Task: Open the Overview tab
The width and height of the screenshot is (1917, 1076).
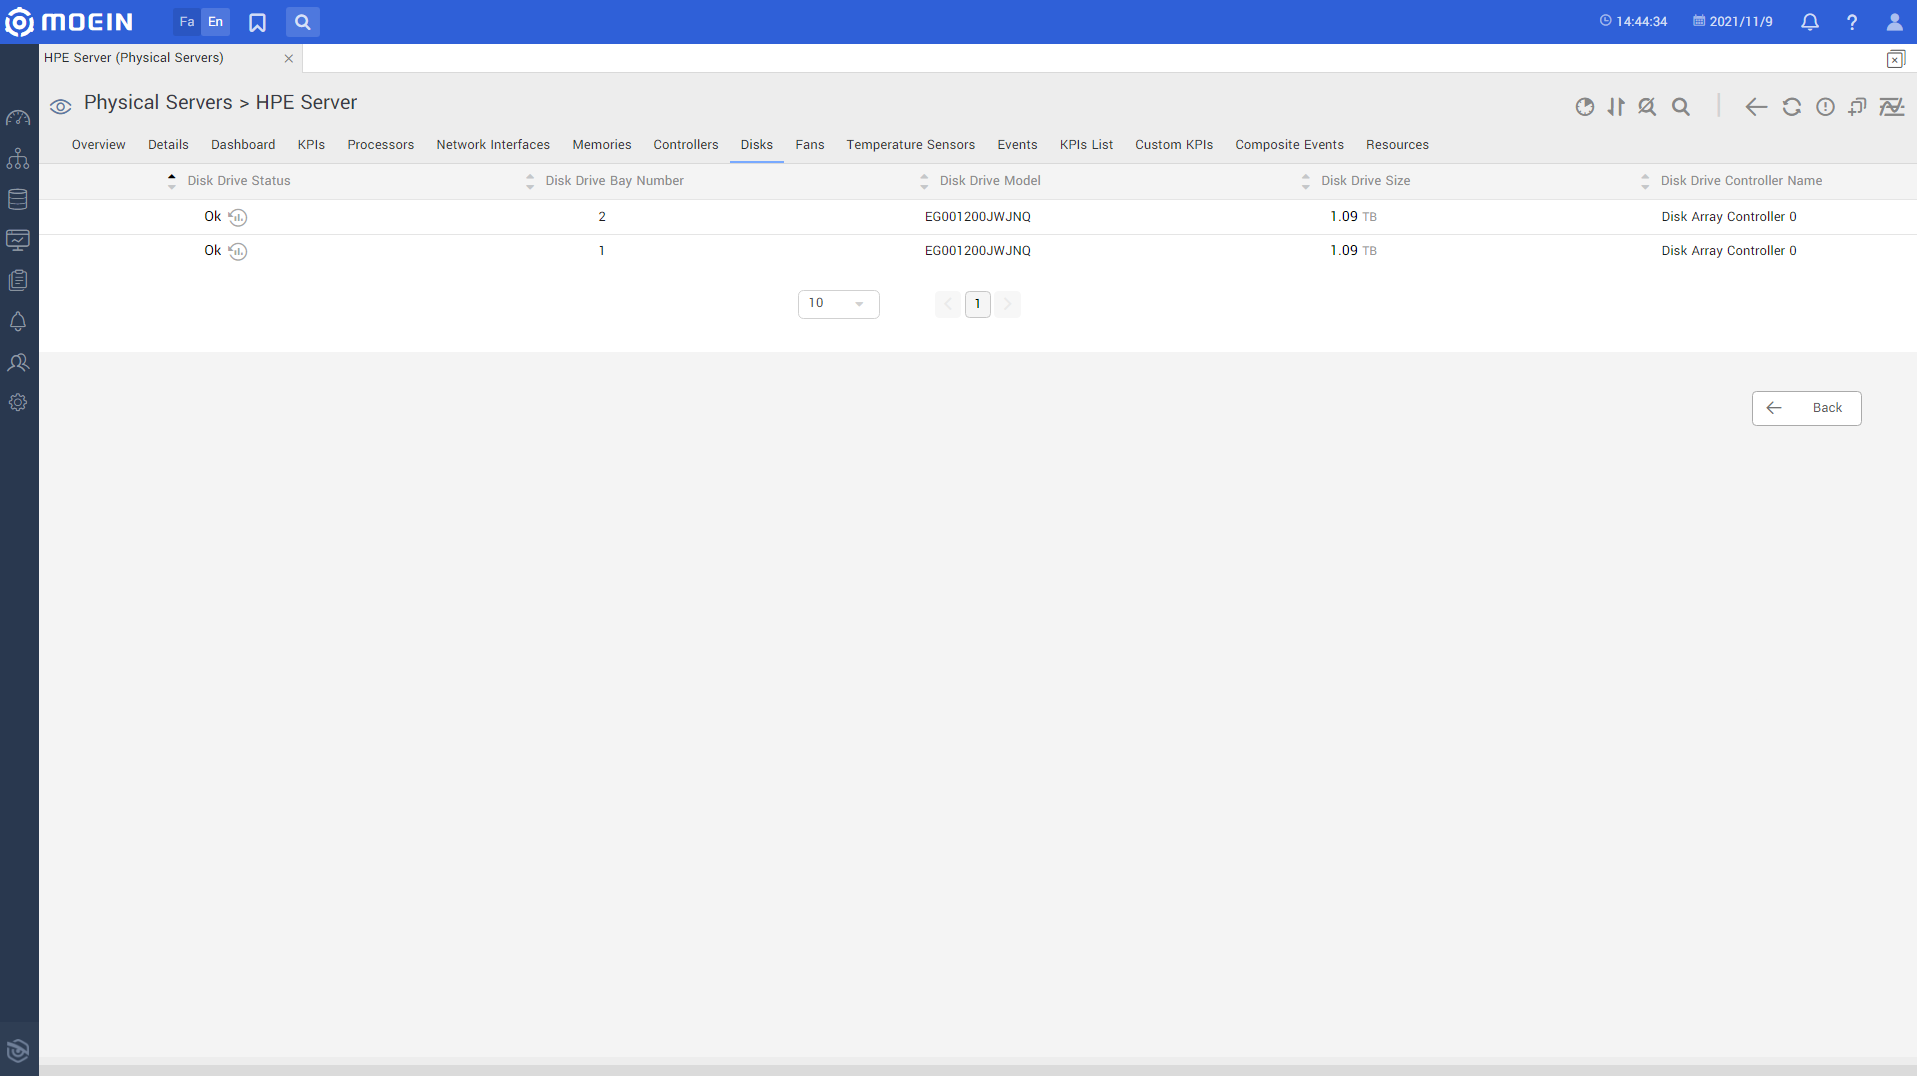Action: pyautogui.click(x=98, y=145)
